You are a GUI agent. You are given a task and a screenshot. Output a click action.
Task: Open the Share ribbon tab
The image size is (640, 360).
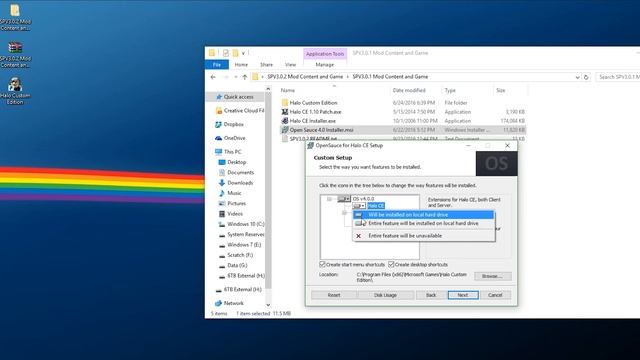tap(266, 65)
